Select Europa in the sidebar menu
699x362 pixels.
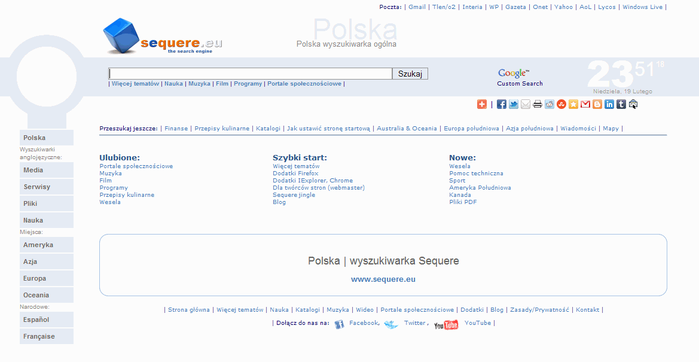[x=46, y=278]
